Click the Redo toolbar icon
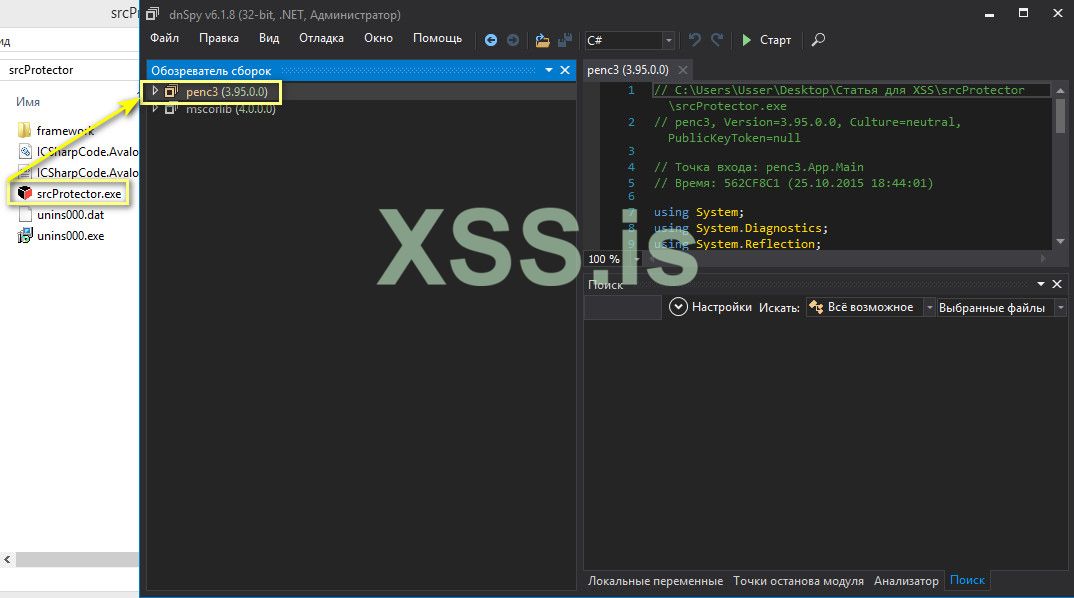Viewport: 1074px width, 598px height. [x=717, y=40]
